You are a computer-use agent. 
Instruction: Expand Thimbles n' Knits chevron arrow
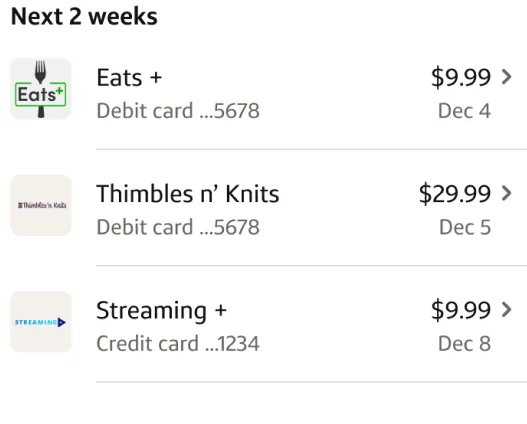[x=506, y=194]
